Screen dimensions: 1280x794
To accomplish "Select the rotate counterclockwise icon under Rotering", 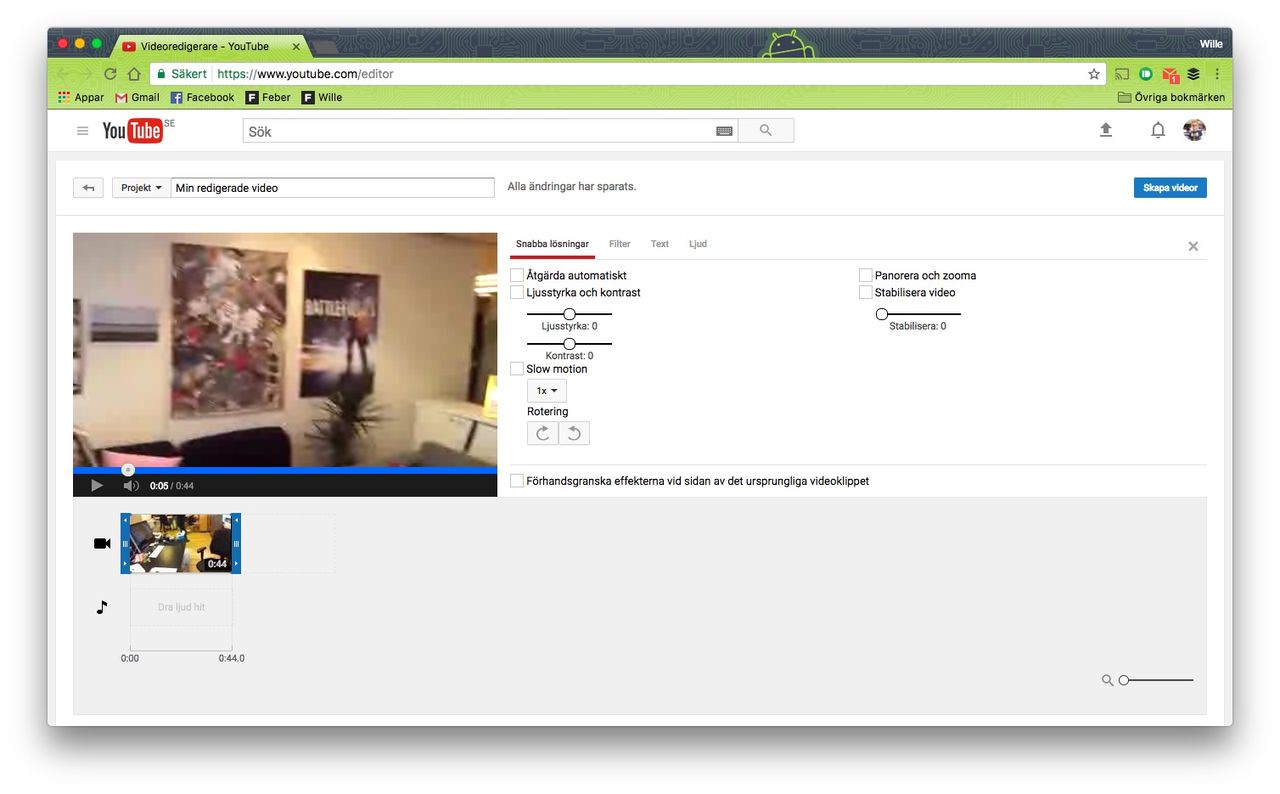I will tap(573, 432).
